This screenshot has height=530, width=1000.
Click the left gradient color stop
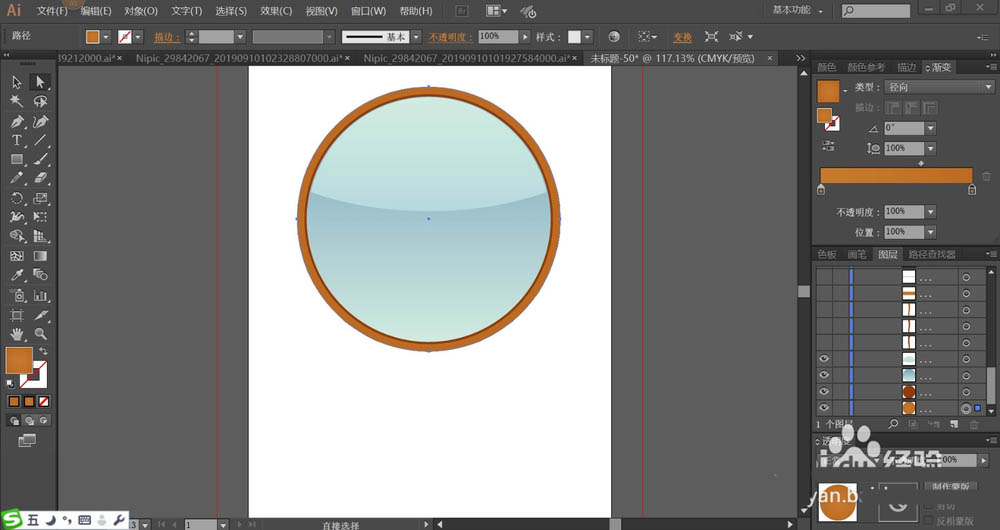click(821, 189)
